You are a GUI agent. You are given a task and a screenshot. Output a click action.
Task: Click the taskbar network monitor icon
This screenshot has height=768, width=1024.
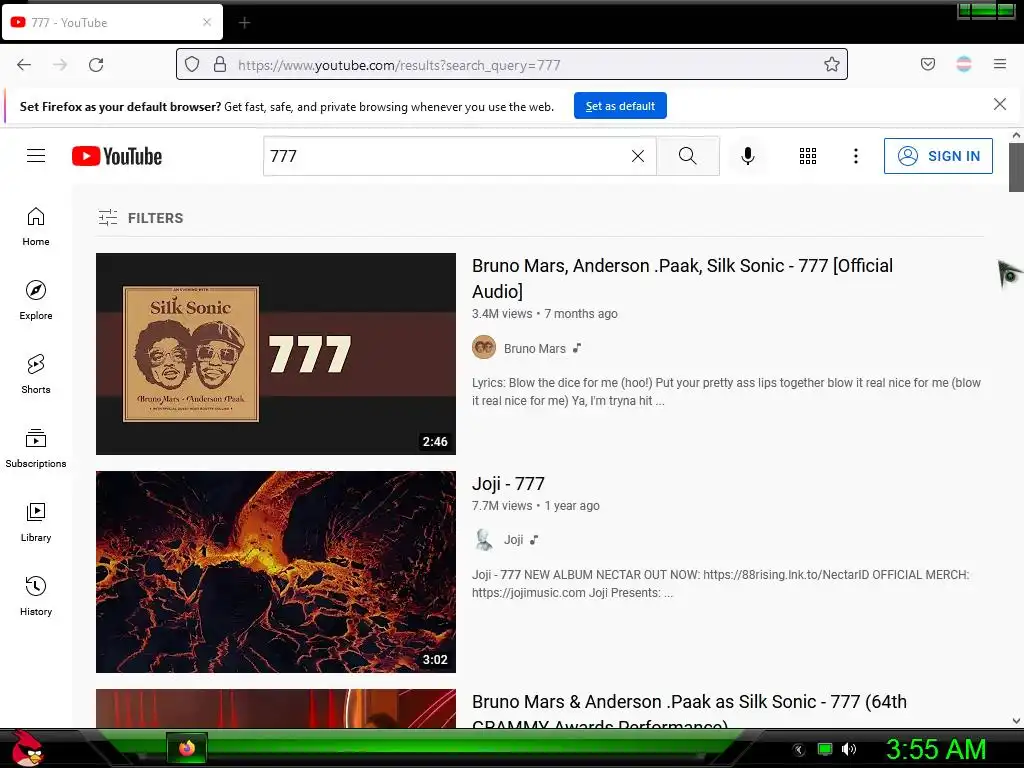(825, 749)
